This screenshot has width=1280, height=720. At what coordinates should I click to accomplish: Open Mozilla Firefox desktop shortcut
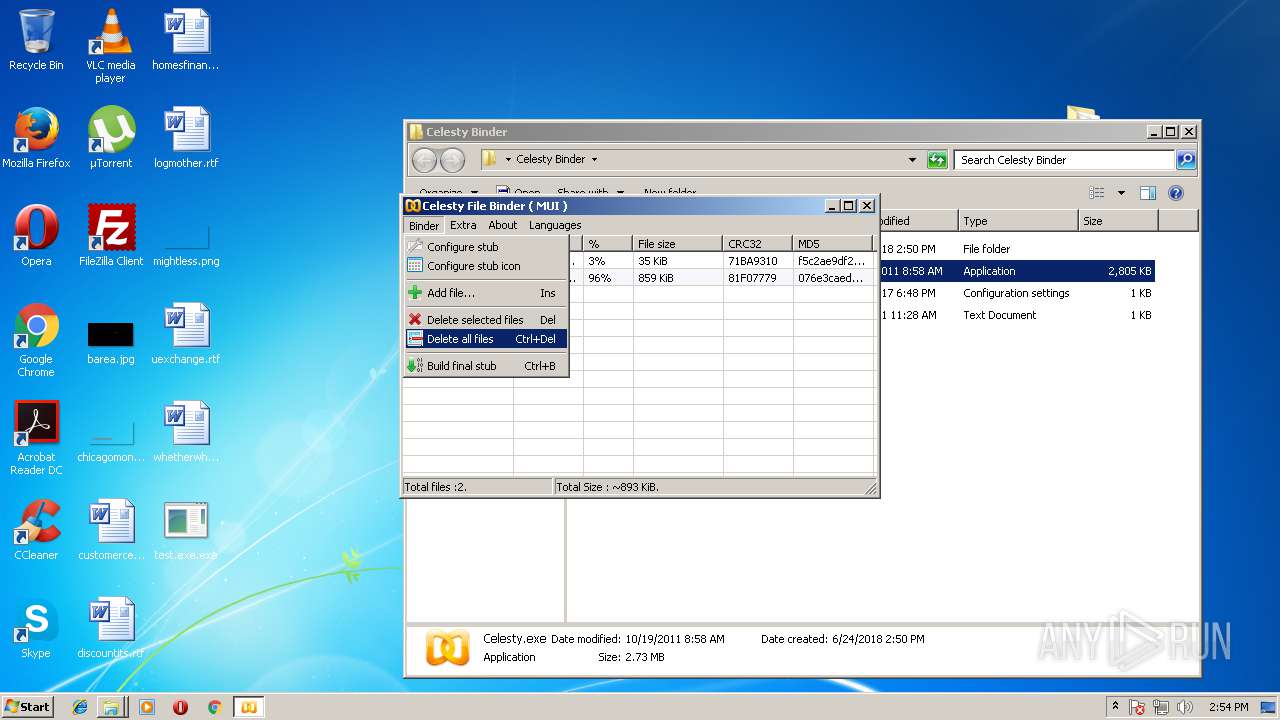coord(36,138)
